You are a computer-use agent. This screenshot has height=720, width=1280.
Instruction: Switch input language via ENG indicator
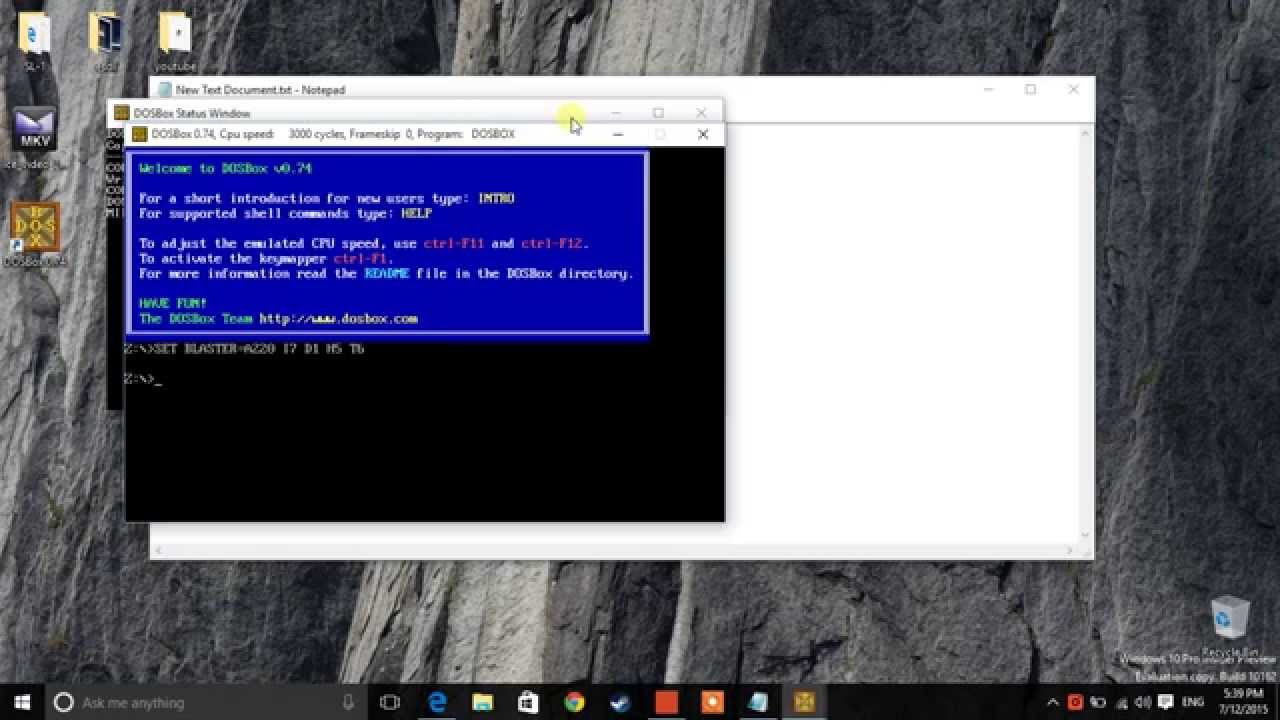click(x=1193, y=703)
